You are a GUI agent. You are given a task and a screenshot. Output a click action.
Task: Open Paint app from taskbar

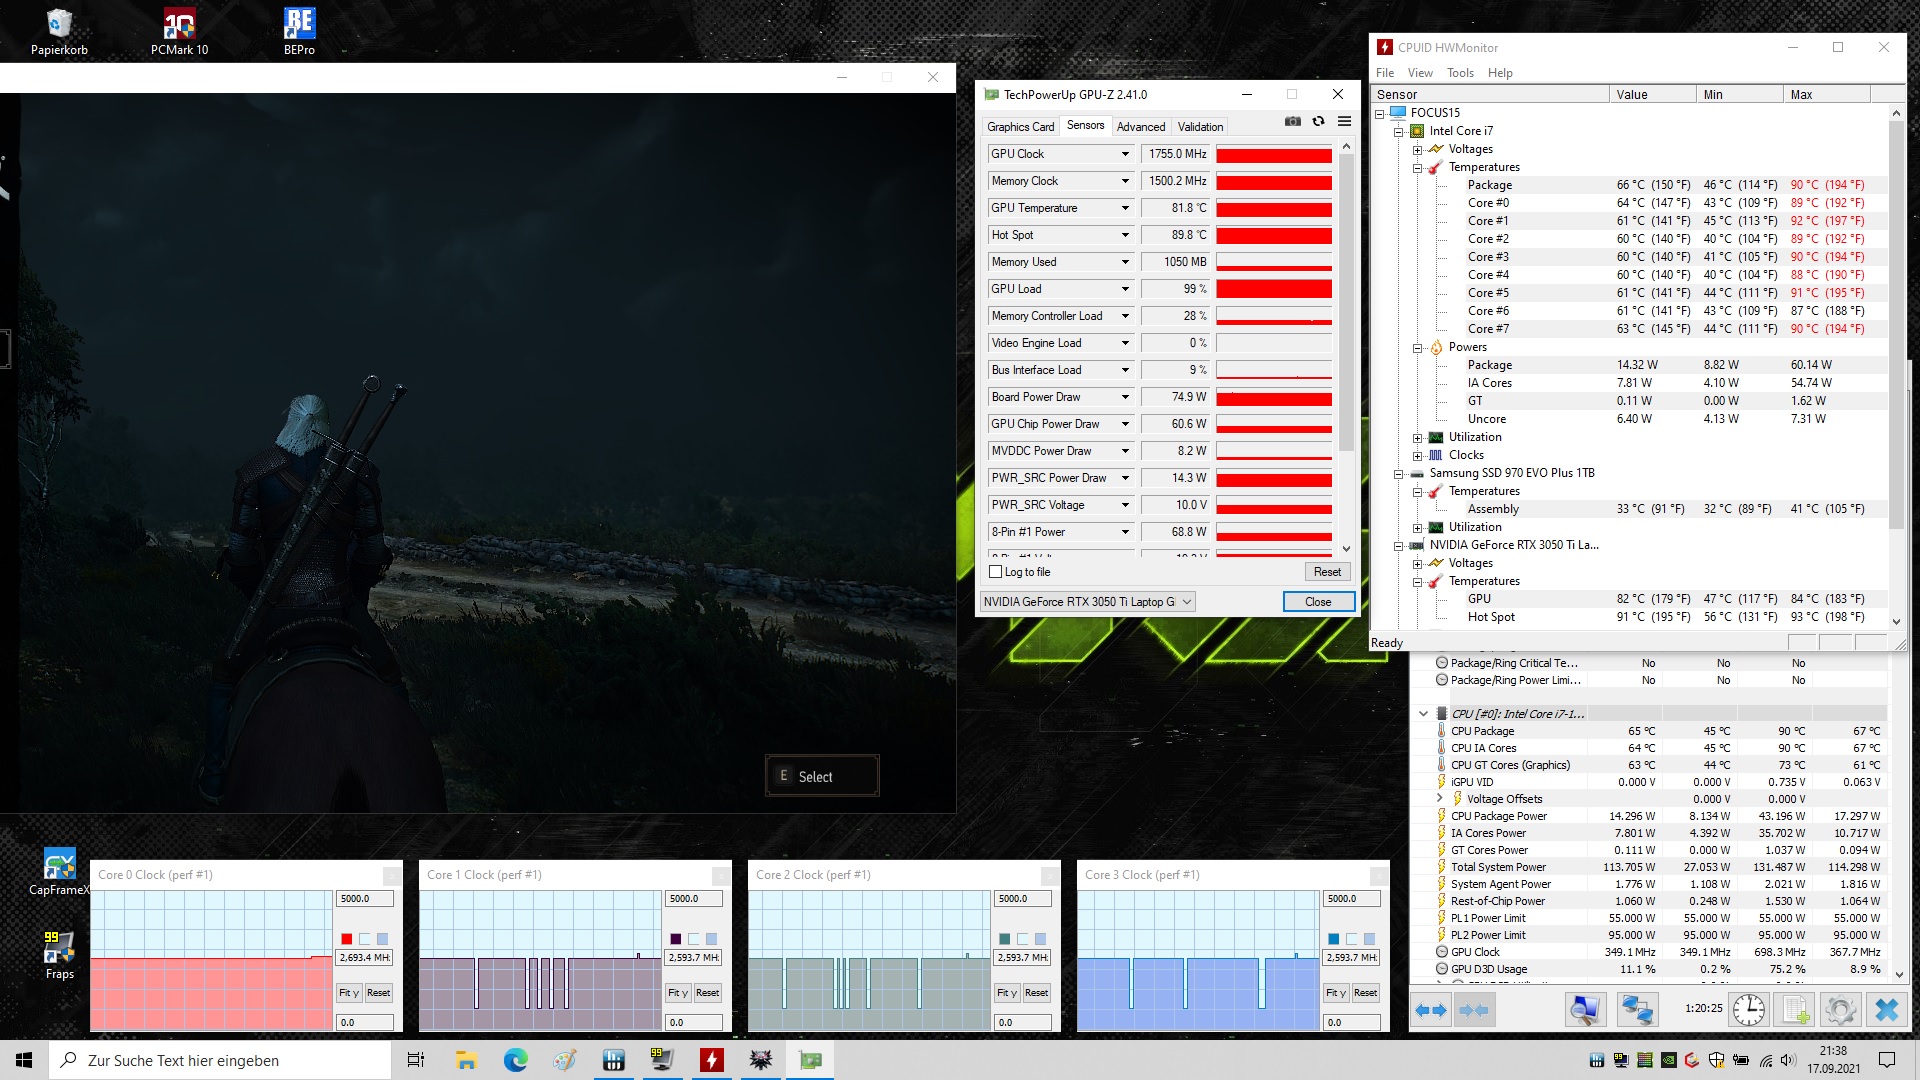(x=564, y=1060)
